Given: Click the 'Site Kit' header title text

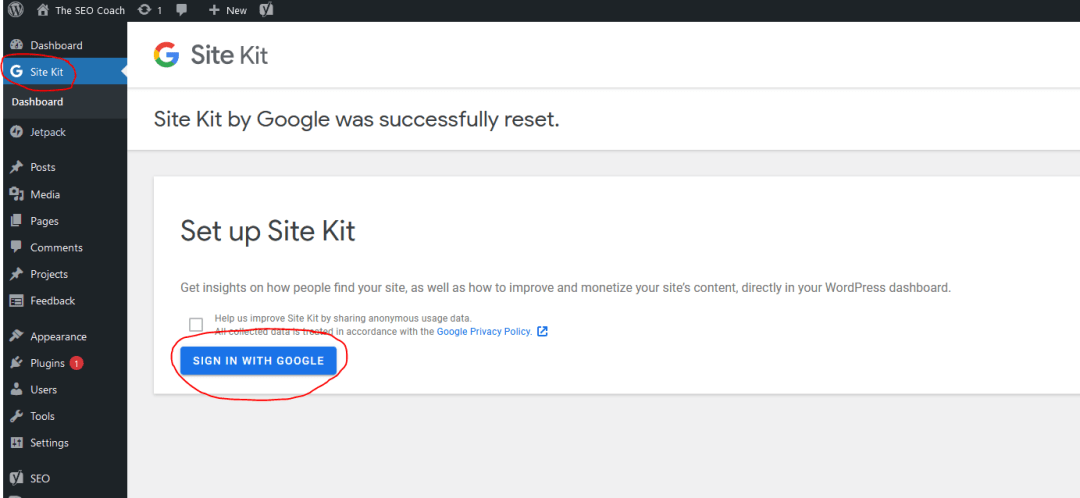Looking at the screenshot, I should point(229,55).
